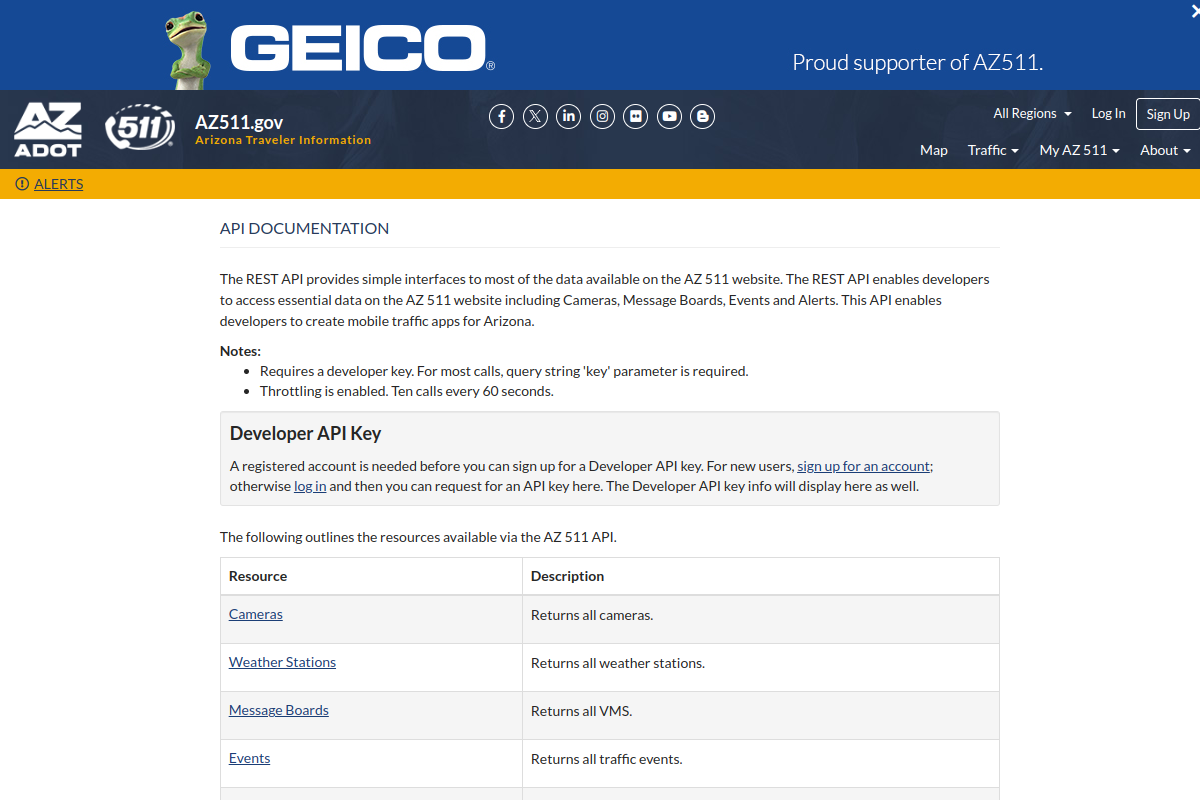Click the GEICO gecko banner ad
The image size is (1200, 800).
pyautogui.click(x=600, y=45)
